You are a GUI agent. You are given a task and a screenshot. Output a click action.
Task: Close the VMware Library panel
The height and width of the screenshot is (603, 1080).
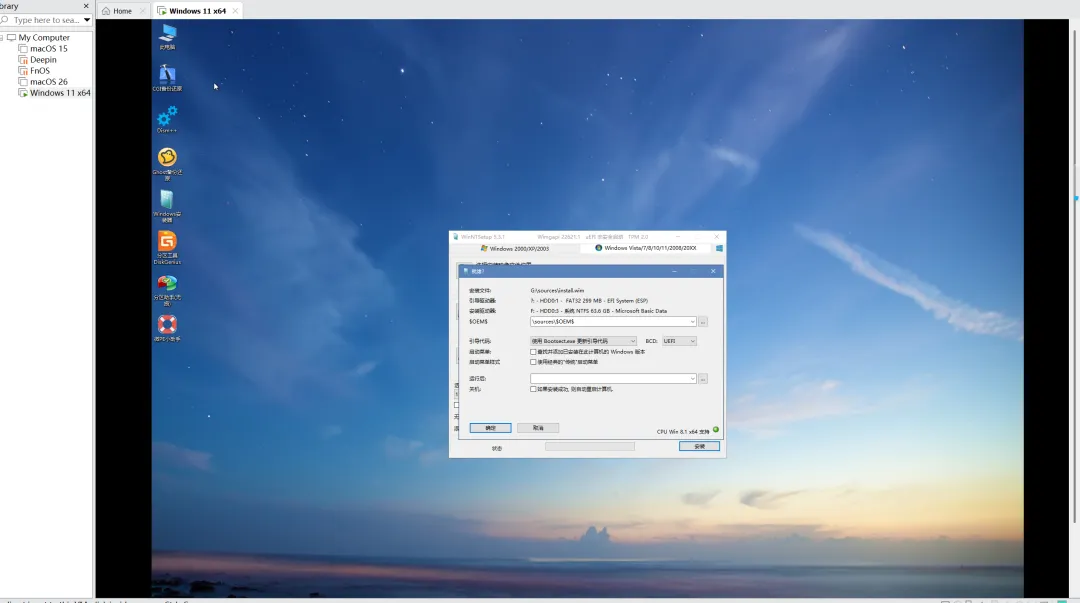pyautogui.click(x=86, y=6)
